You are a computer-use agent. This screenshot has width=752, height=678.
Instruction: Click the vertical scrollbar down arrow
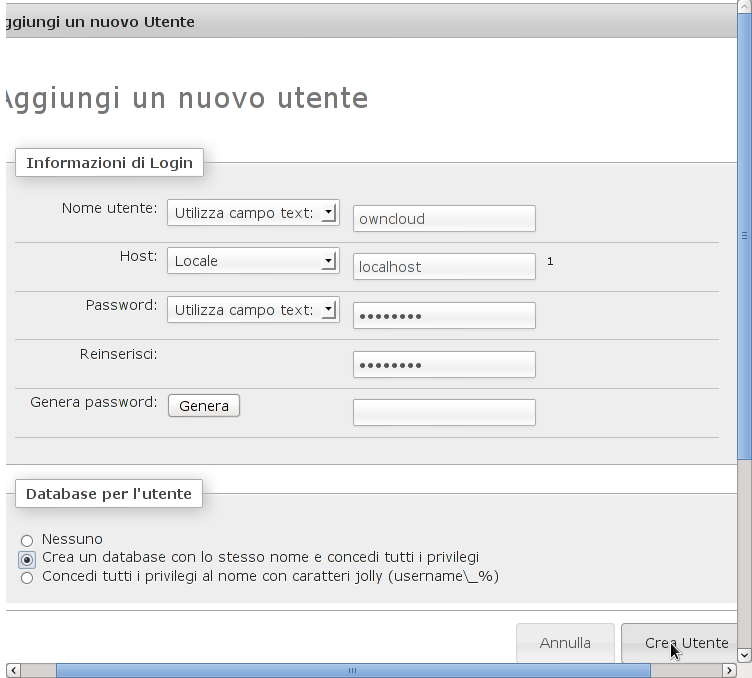[743, 655]
